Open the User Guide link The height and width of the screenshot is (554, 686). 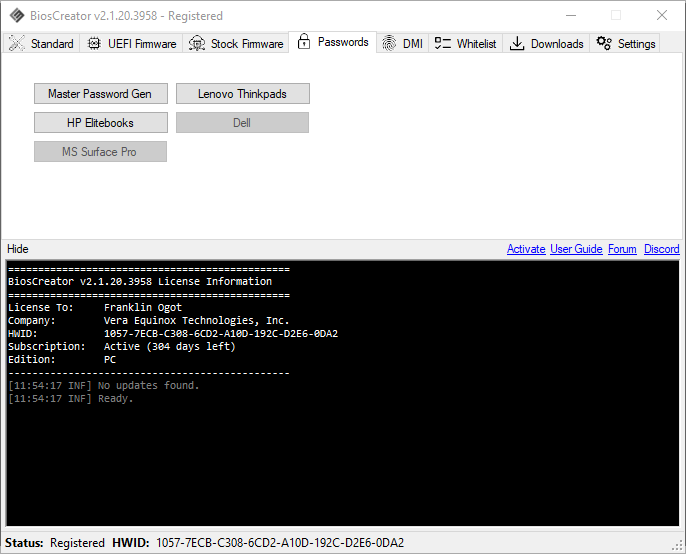pyautogui.click(x=576, y=249)
